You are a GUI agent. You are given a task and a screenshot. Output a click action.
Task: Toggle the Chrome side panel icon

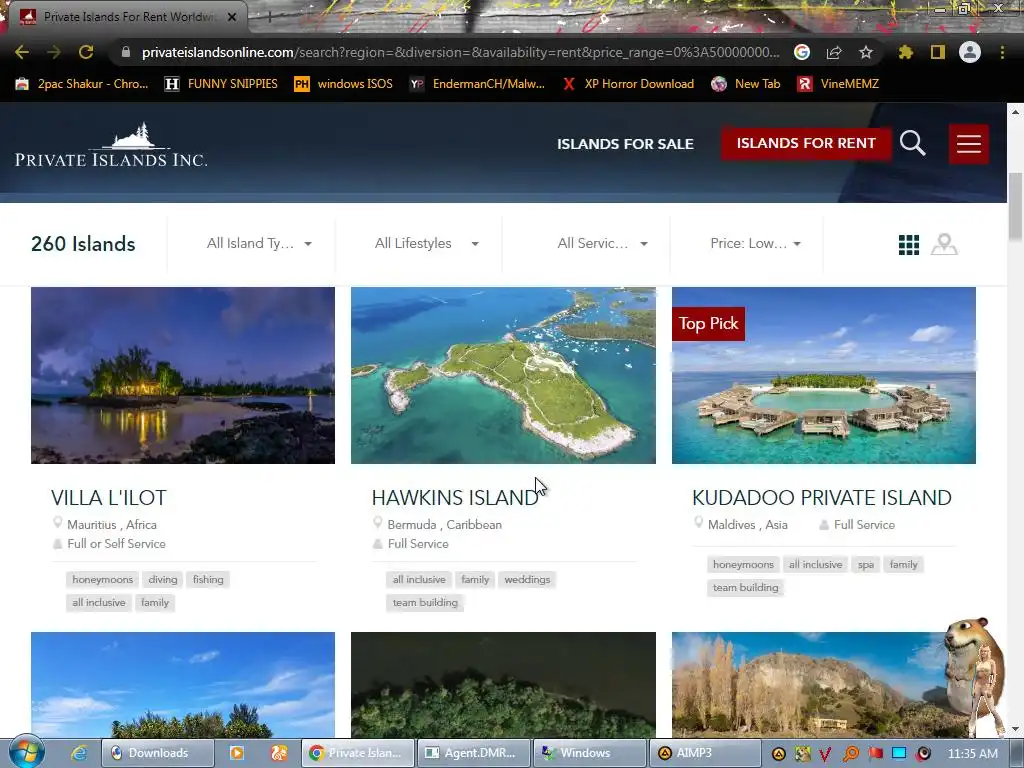(x=938, y=52)
